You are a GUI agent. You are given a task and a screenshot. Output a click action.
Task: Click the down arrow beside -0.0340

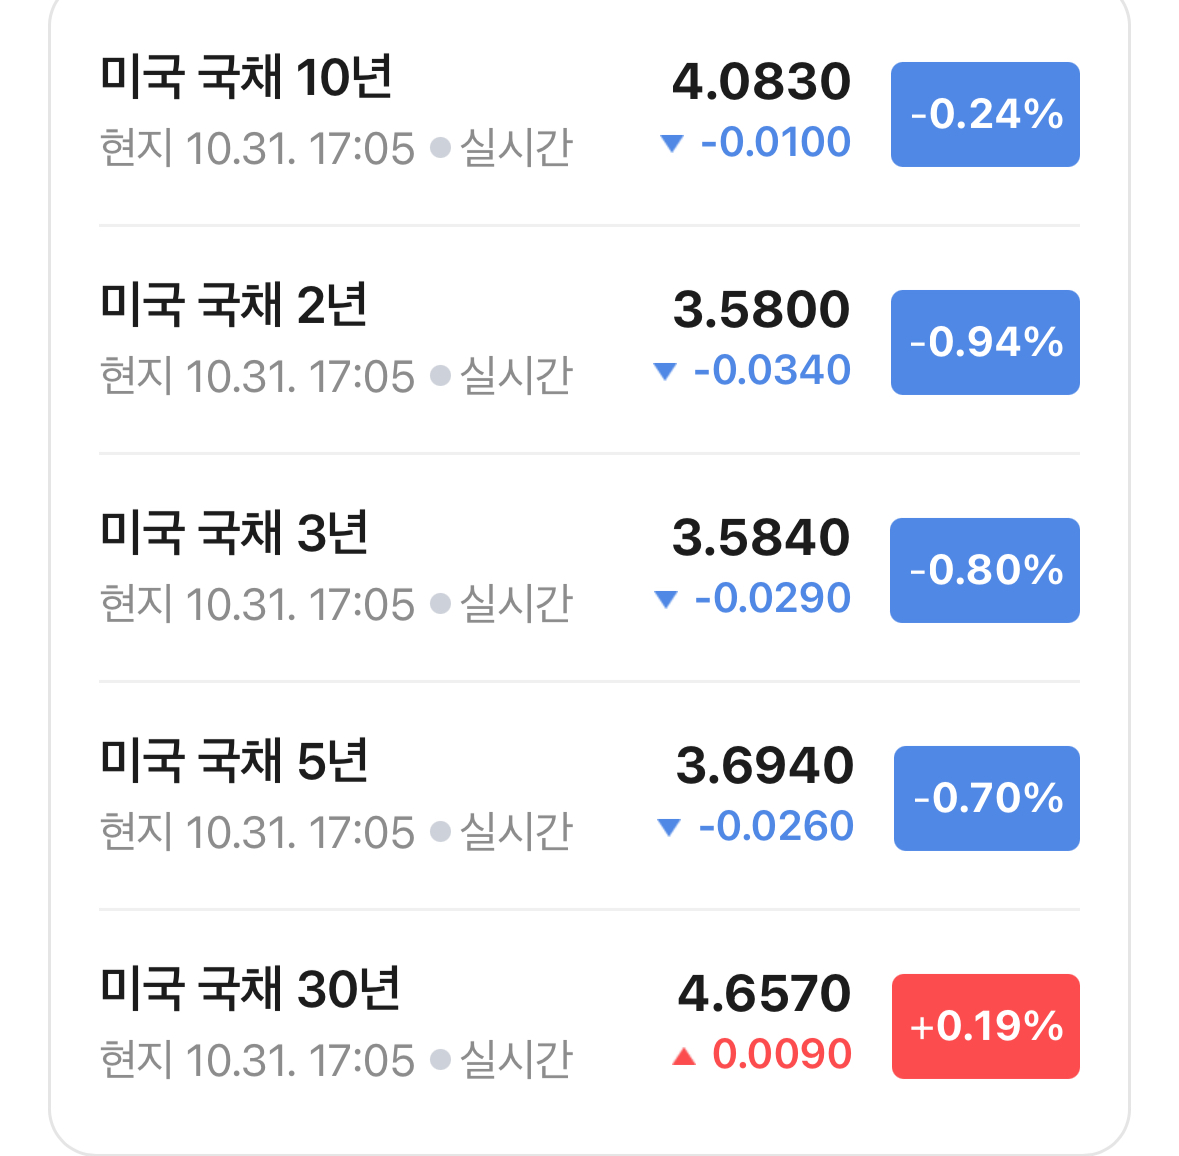coord(665,371)
